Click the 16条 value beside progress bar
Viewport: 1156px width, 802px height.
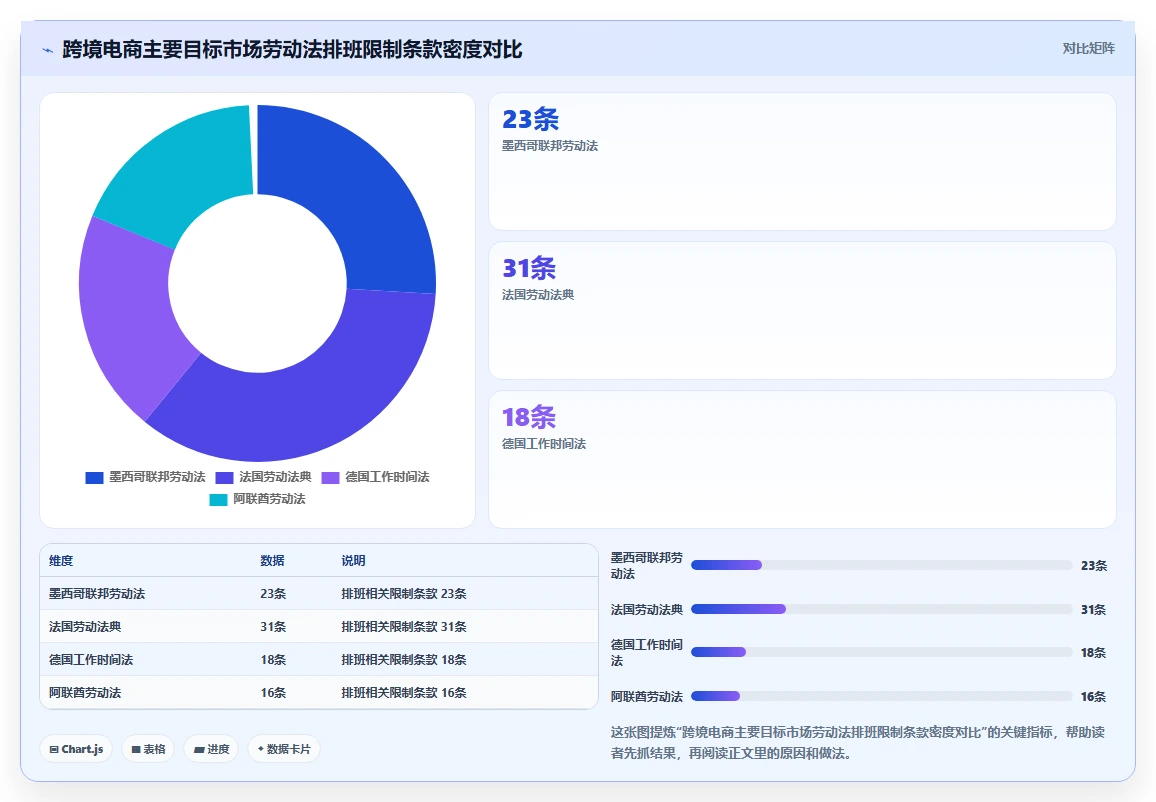click(x=1093, y=697)
